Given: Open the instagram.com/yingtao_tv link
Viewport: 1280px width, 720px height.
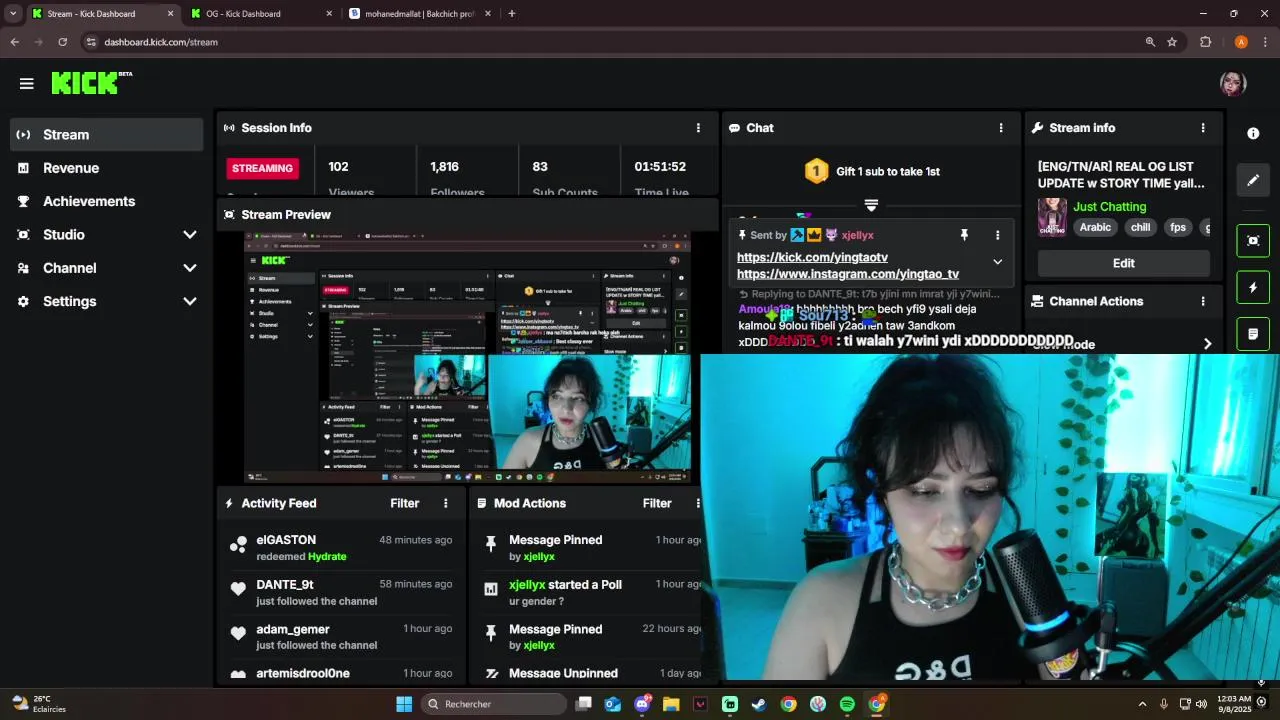Looking at the screenshot, I should tap(848, 274).
